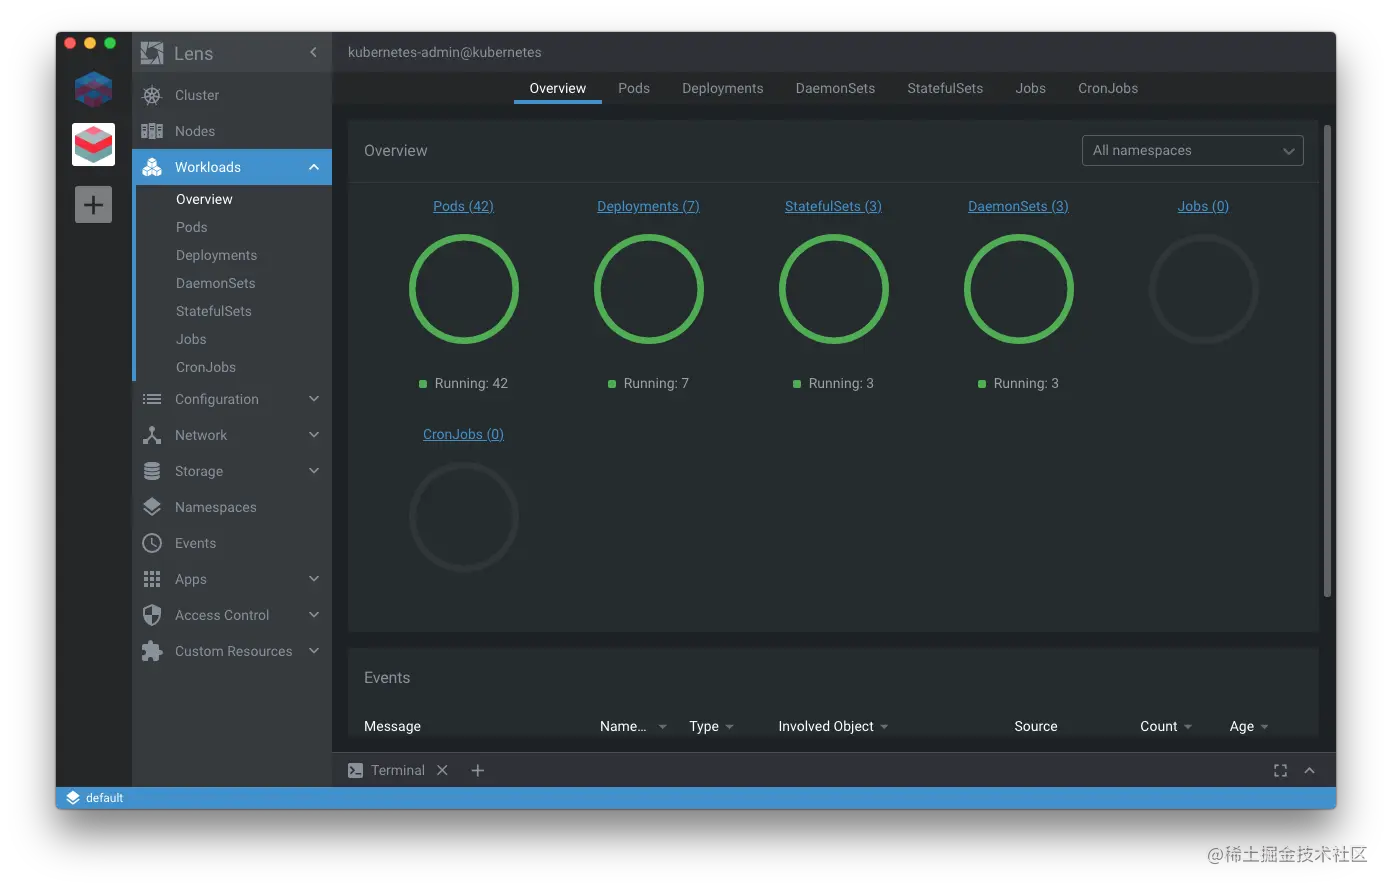The width and height of the screenshot is (1392, 889).
Task: Collapse the Workloads section chevron
Action: click(x=314, y=167)
